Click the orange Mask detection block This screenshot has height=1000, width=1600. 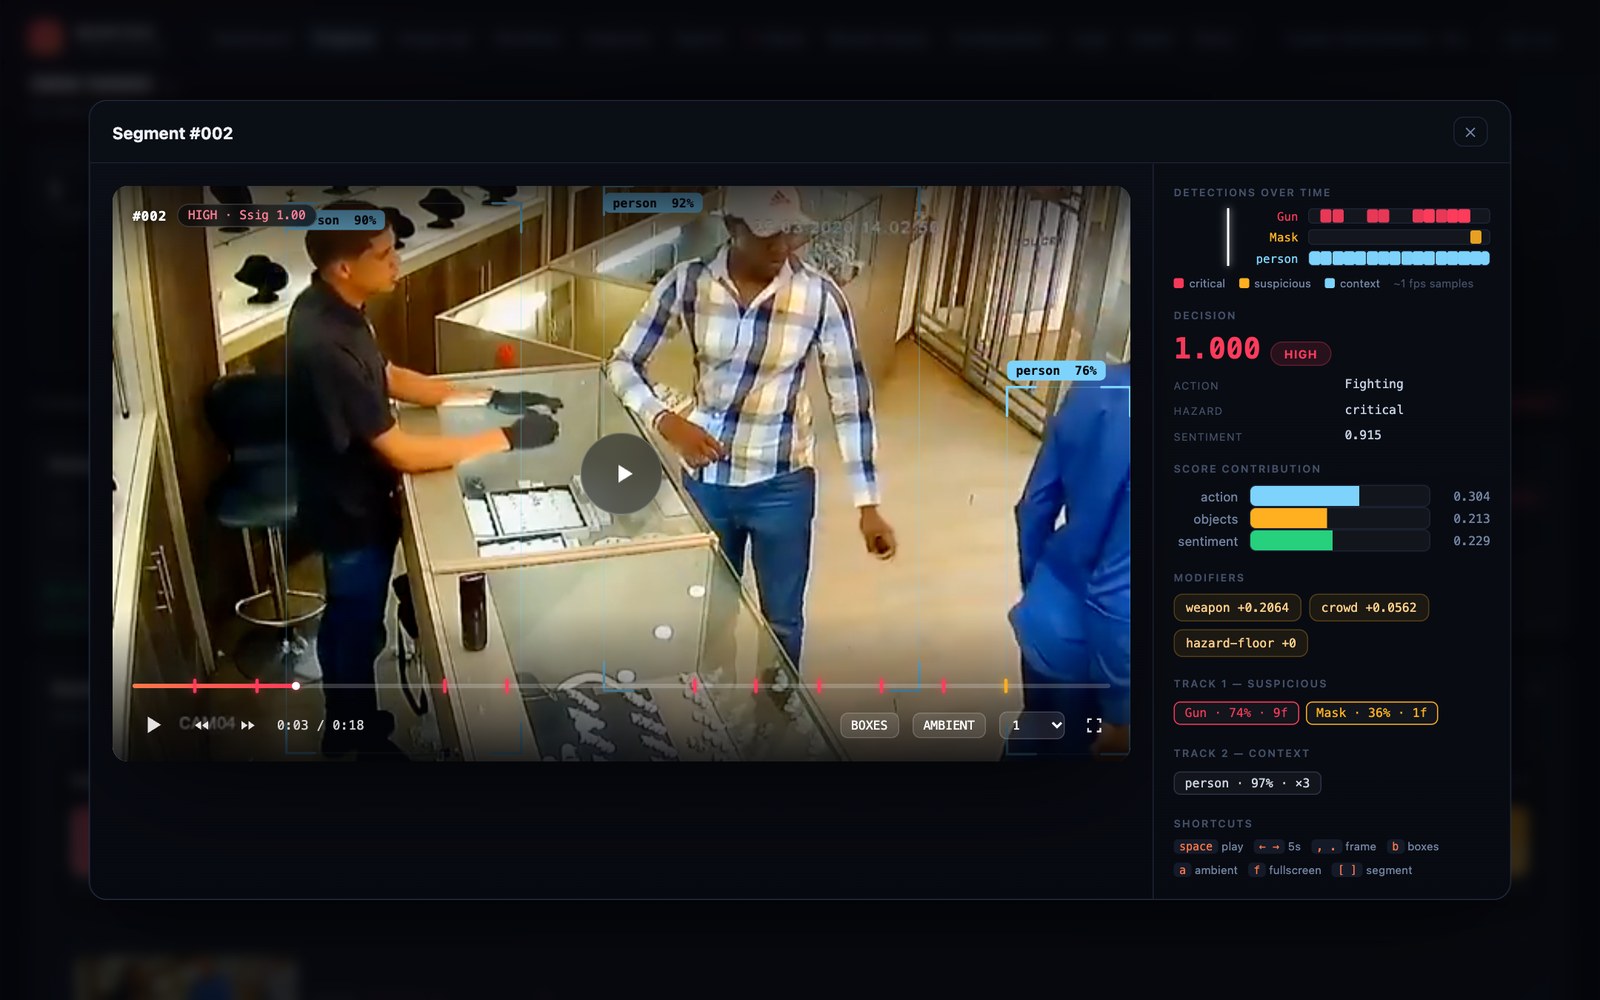pyautogui.click(x=1475, y=237)
